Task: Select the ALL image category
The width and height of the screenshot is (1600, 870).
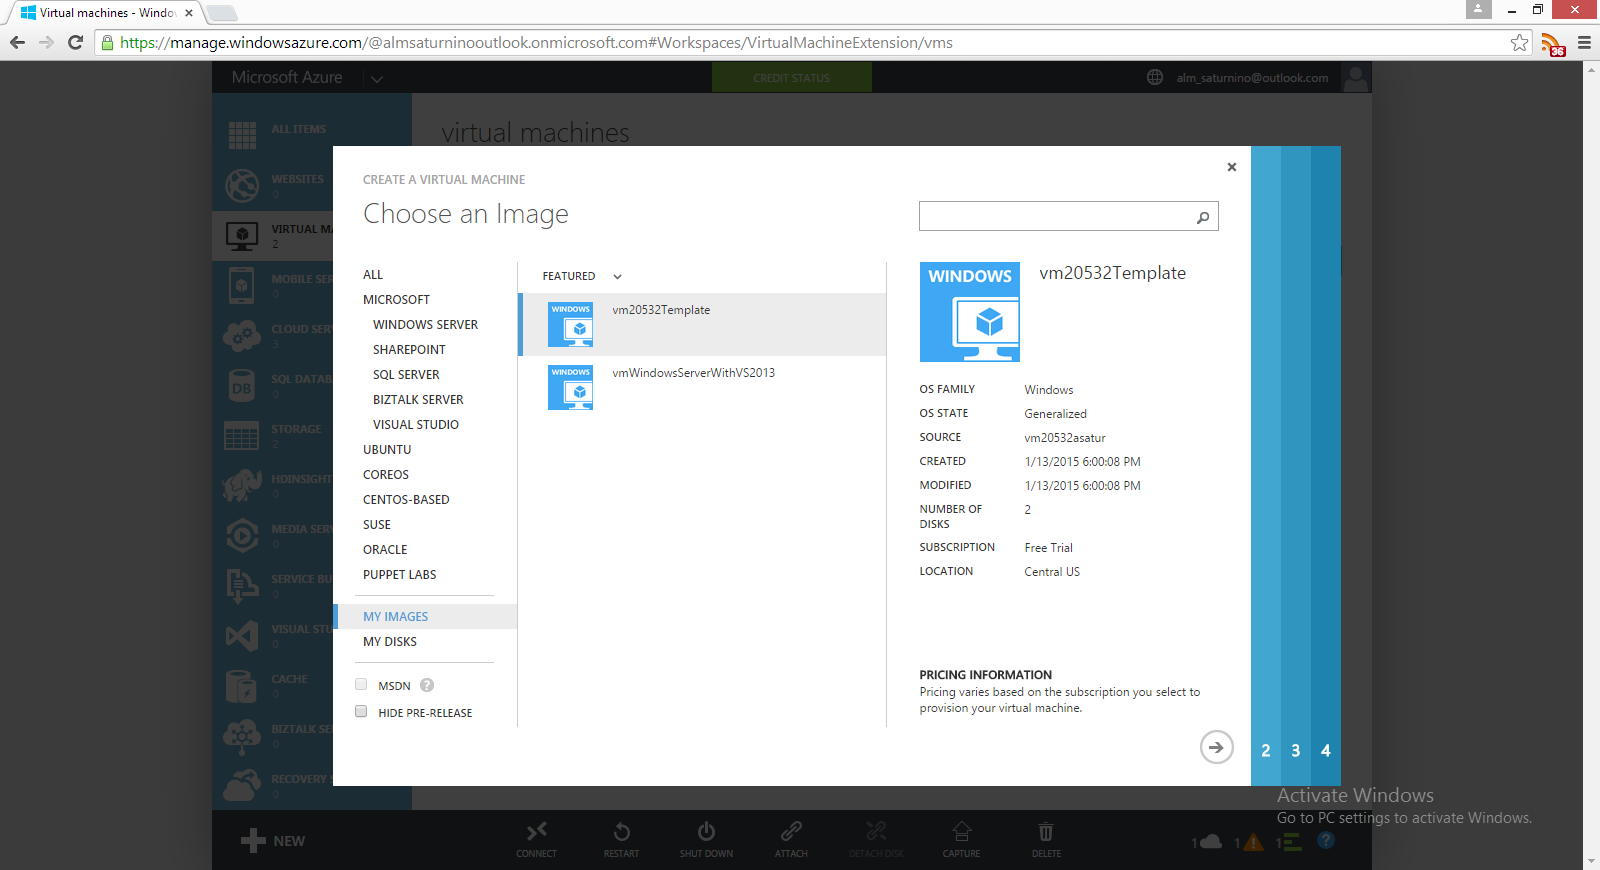Action: tap(373, 275)
